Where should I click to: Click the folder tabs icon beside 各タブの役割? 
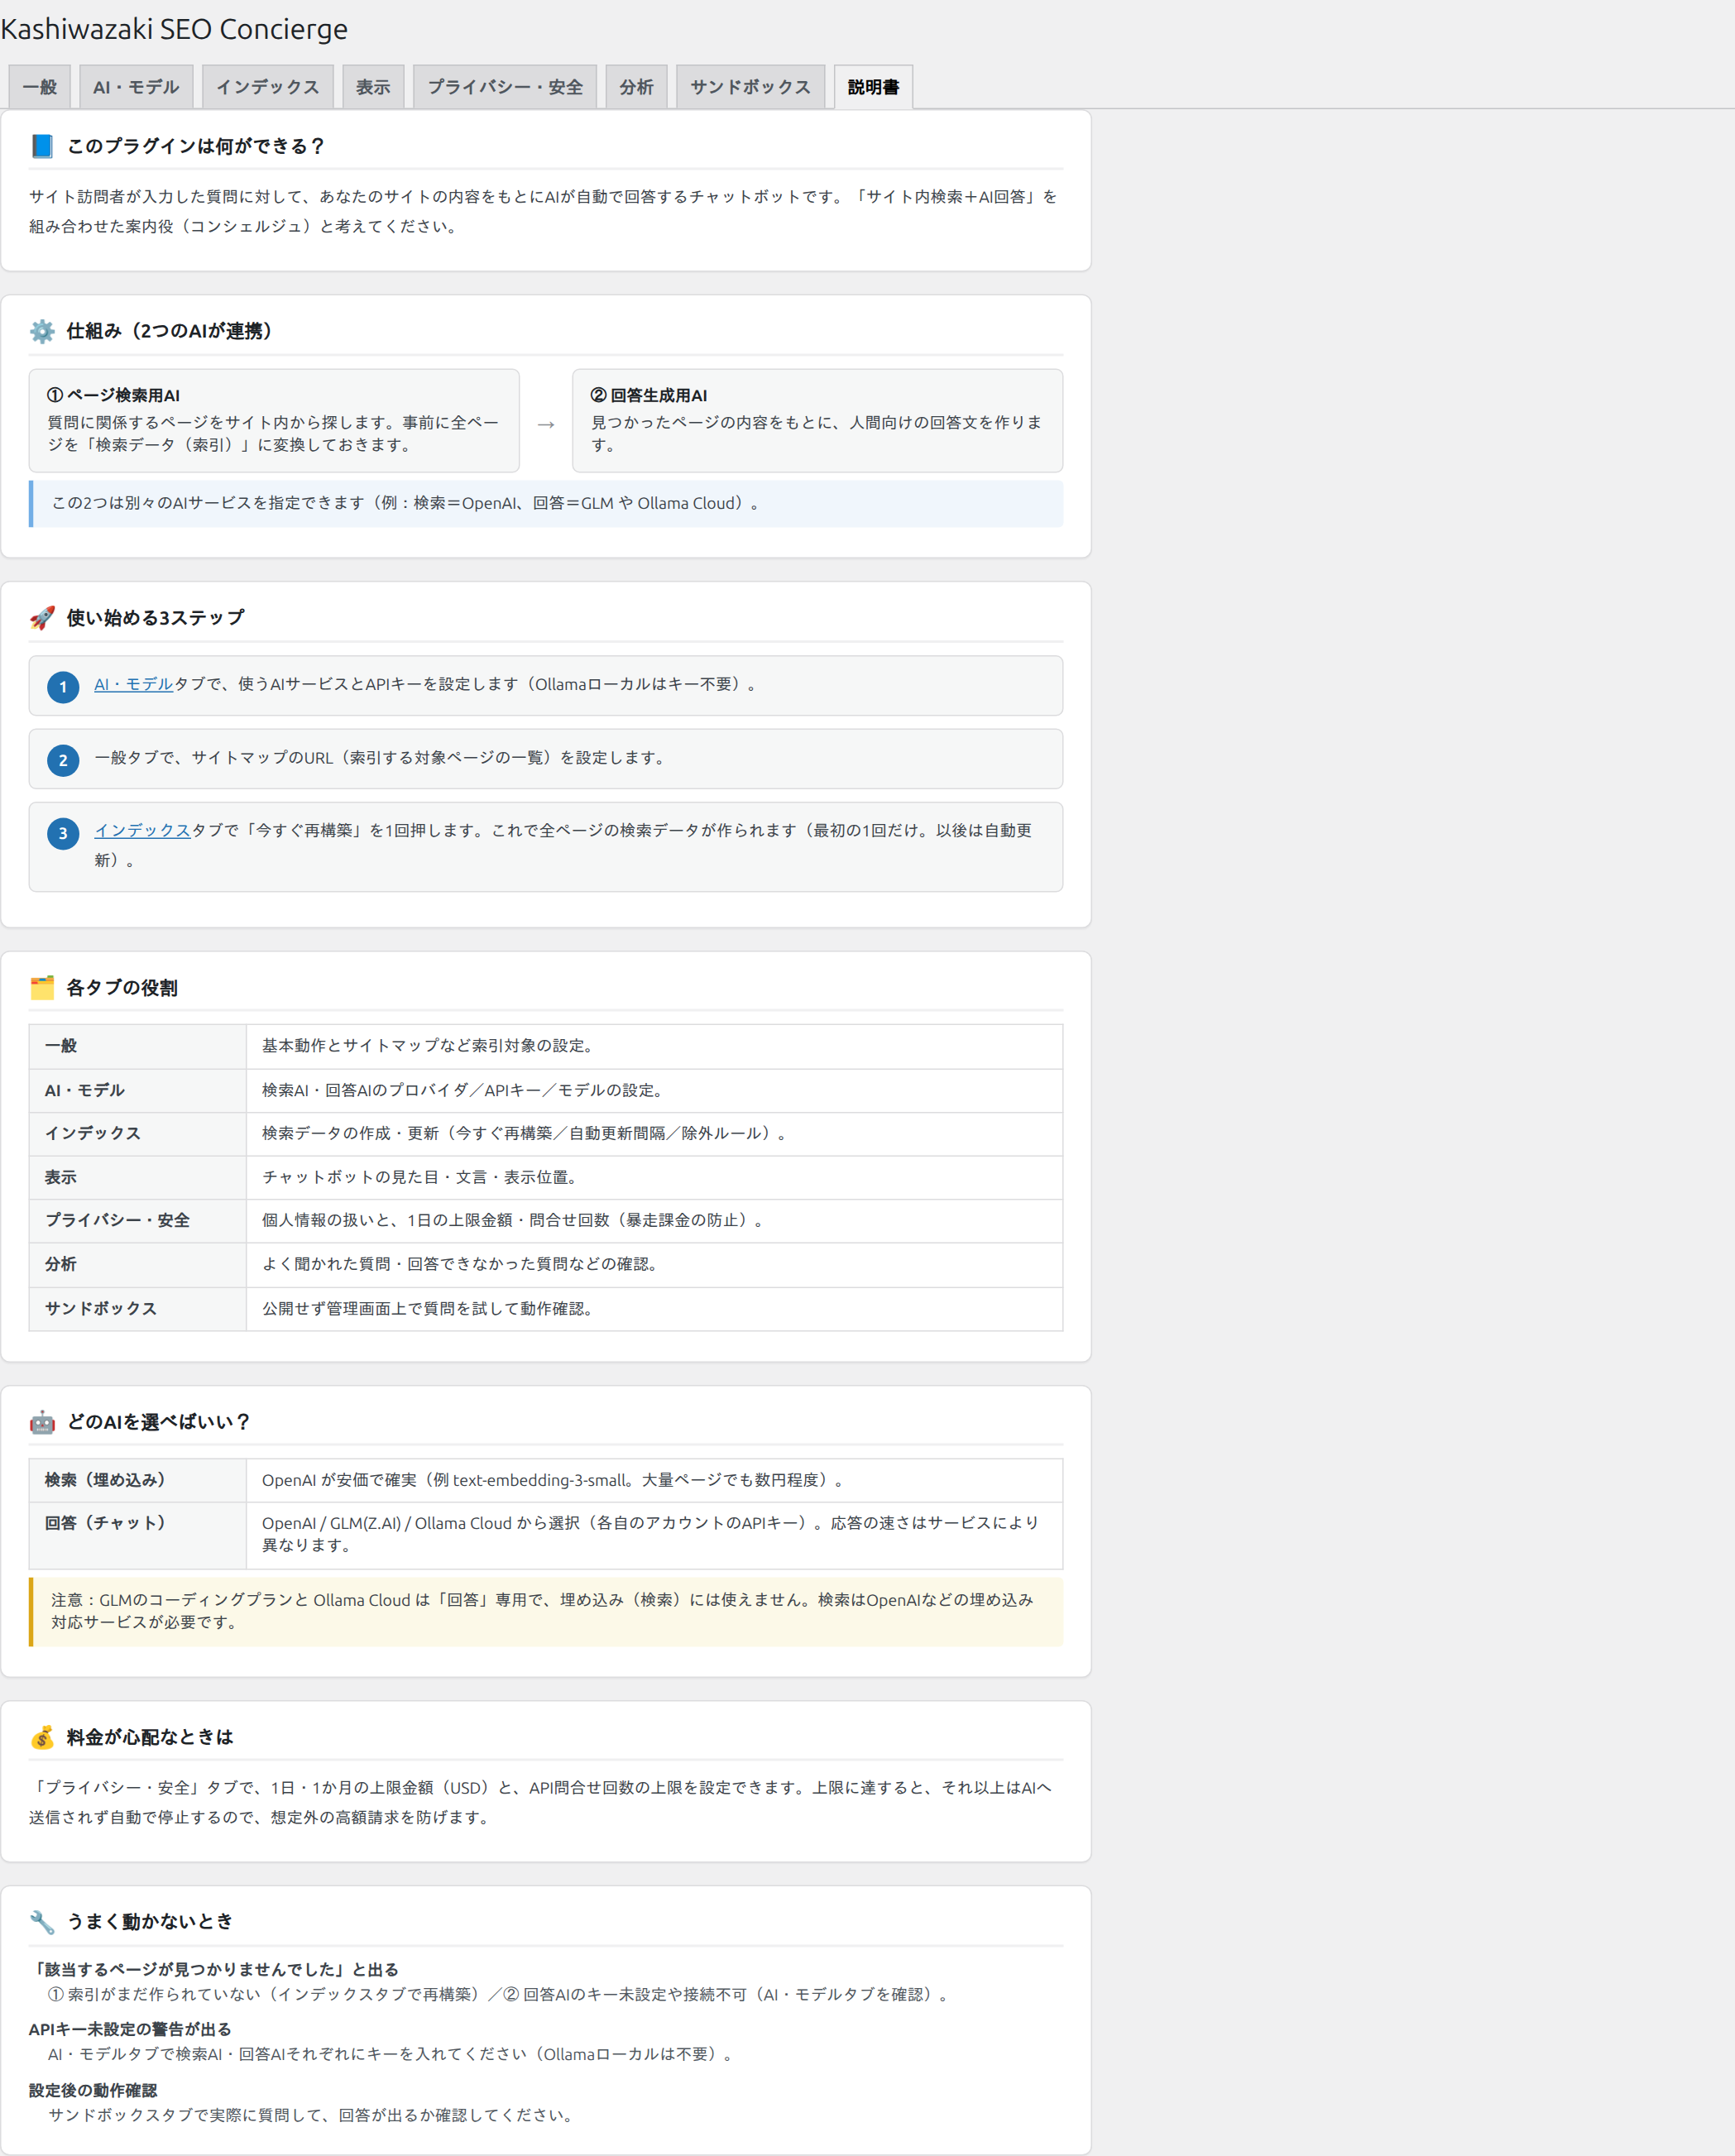click(42, 988)
